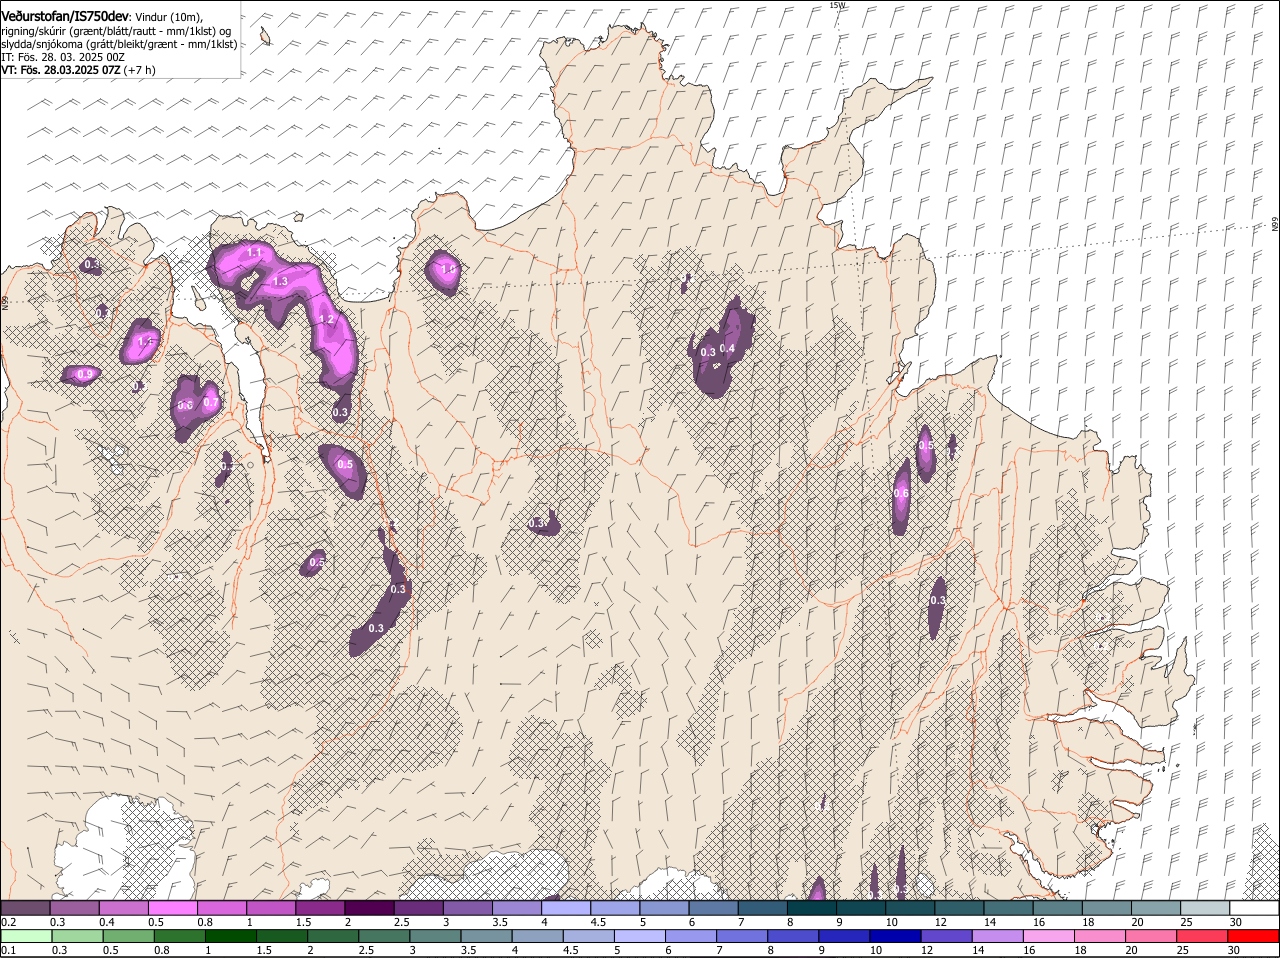
Task: Pick the dark teal snow swatch at 8
Action: tap(811, 908)
